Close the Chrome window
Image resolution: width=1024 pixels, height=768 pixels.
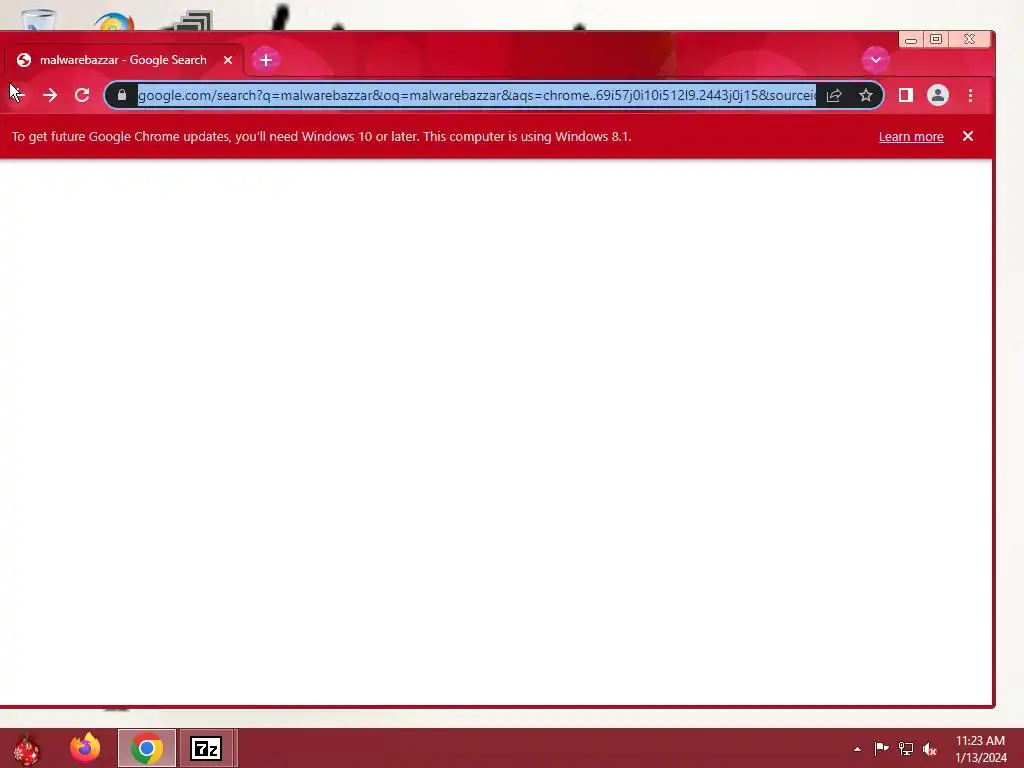coord(970,39)
